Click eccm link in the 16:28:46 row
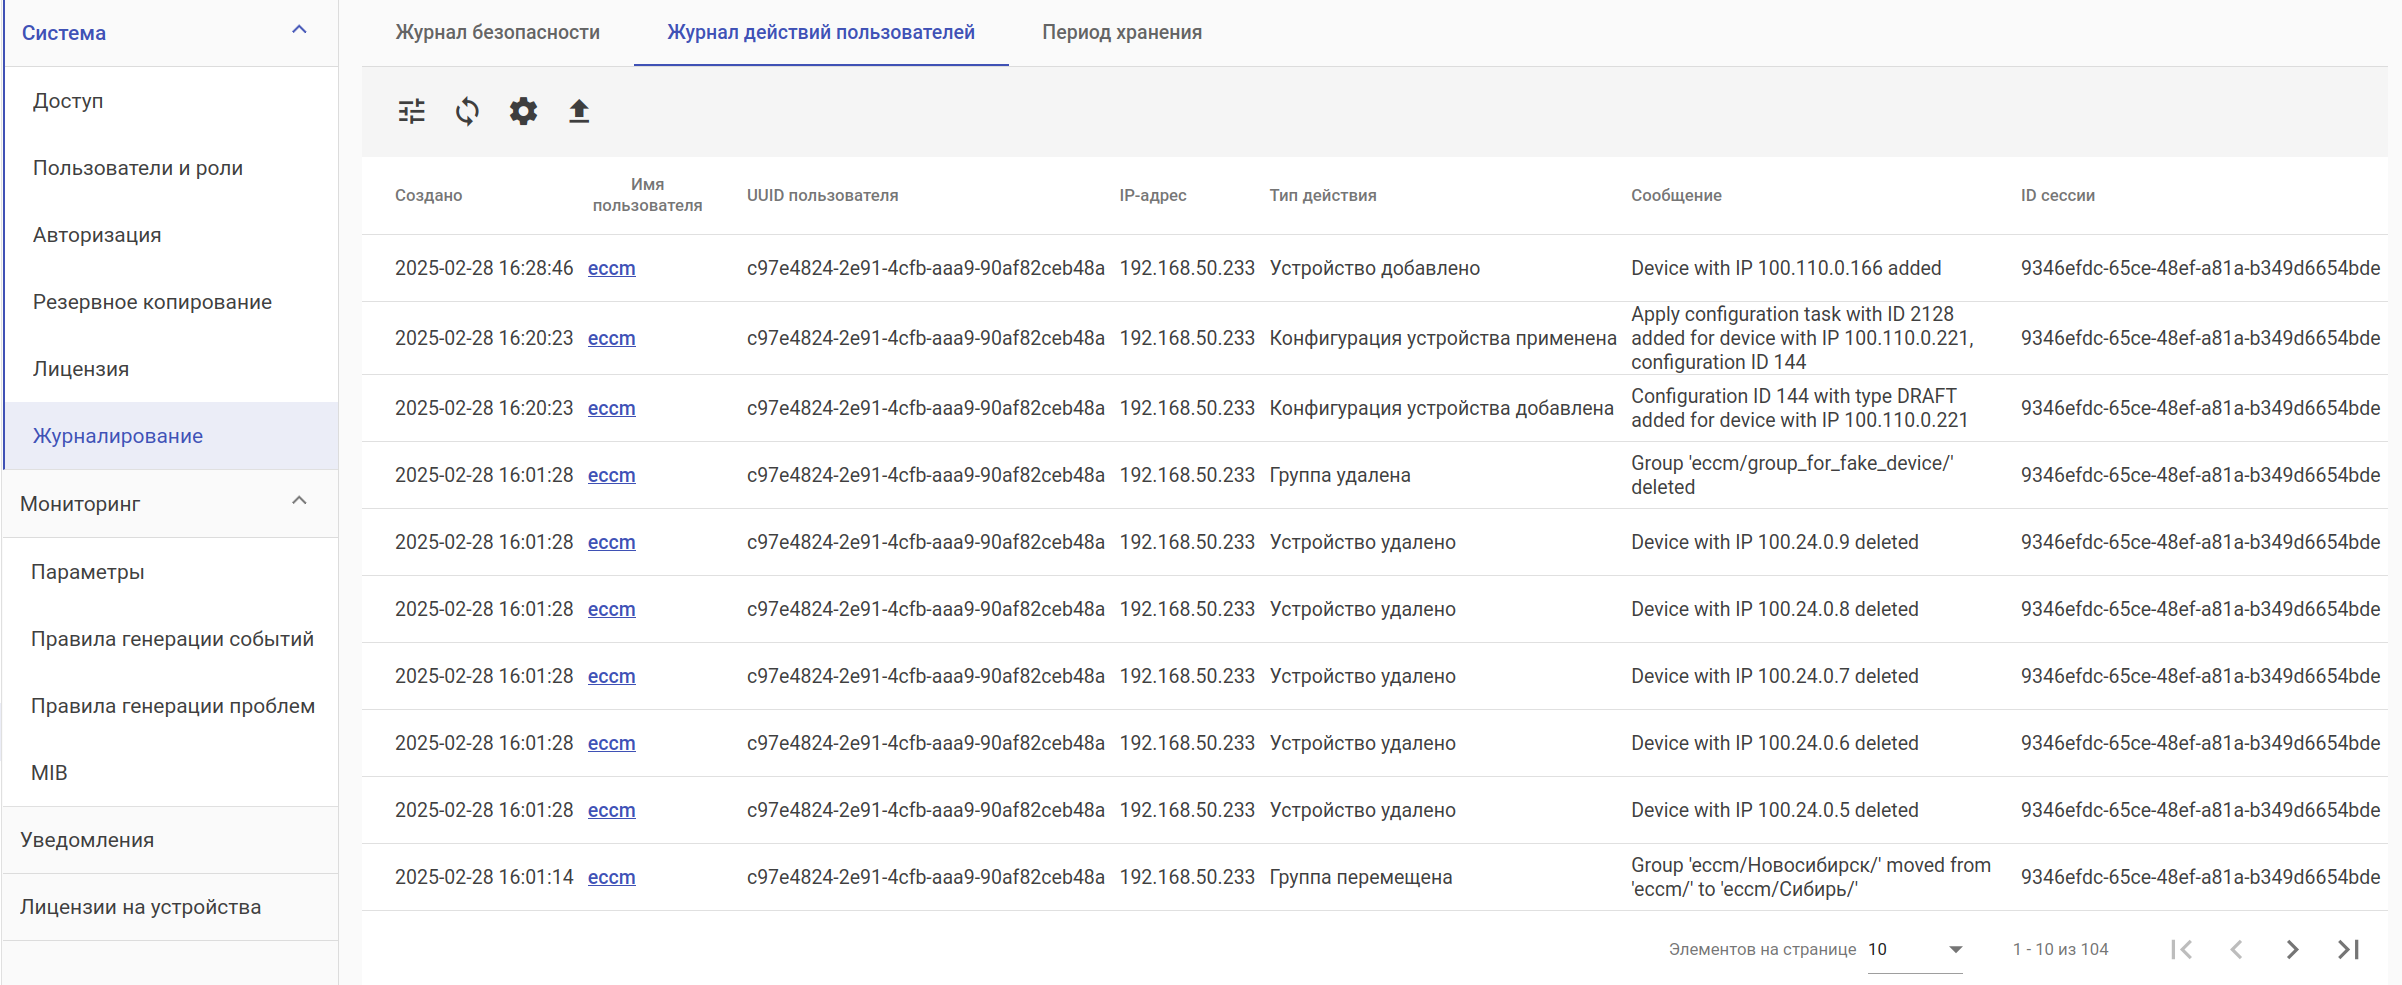The height and width of the screenshot is (985, 2402). [611, 268]
